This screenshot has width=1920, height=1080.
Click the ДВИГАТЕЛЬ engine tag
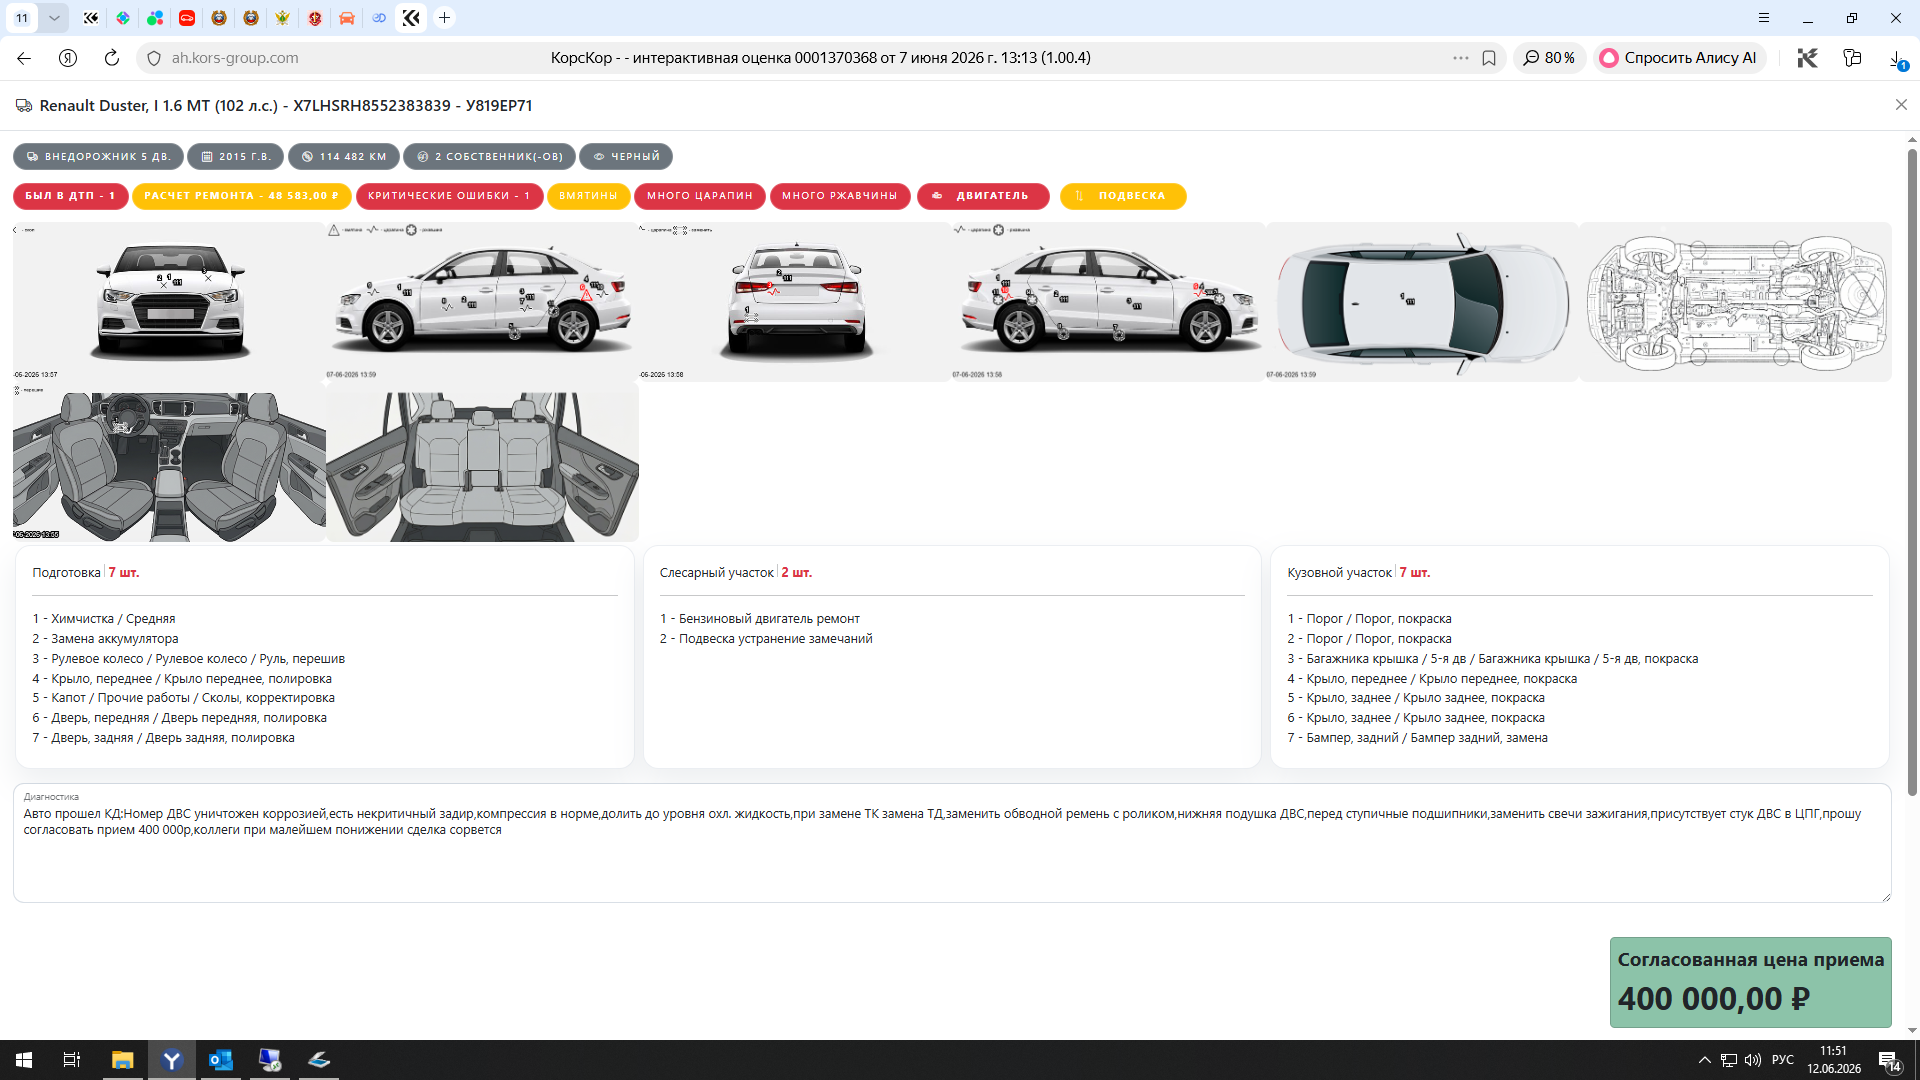click(983, 196)
